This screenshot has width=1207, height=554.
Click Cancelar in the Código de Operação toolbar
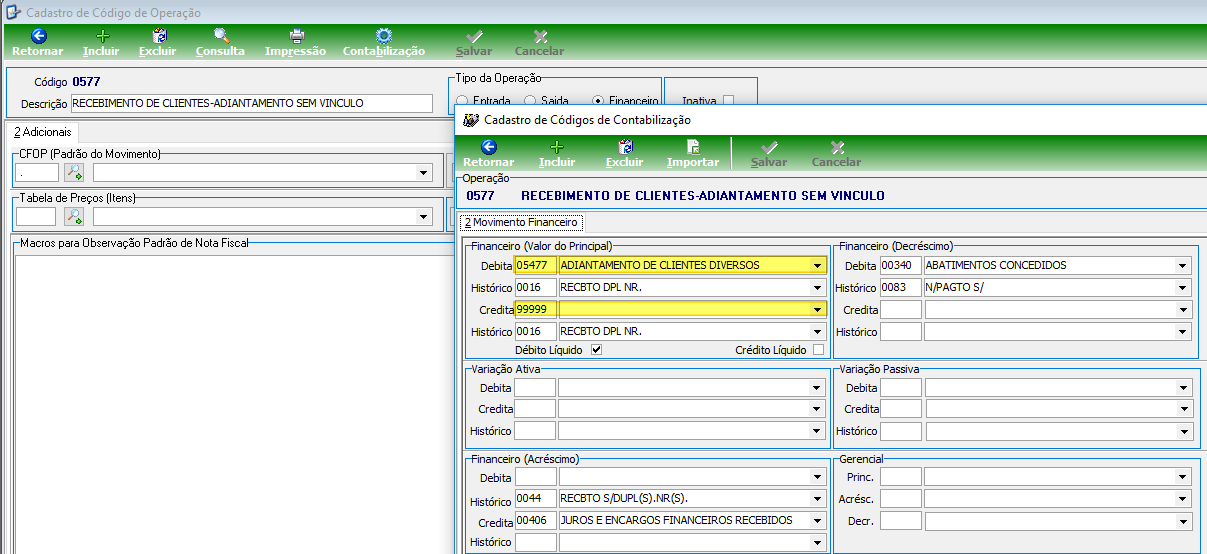click(x=540, y=42)
